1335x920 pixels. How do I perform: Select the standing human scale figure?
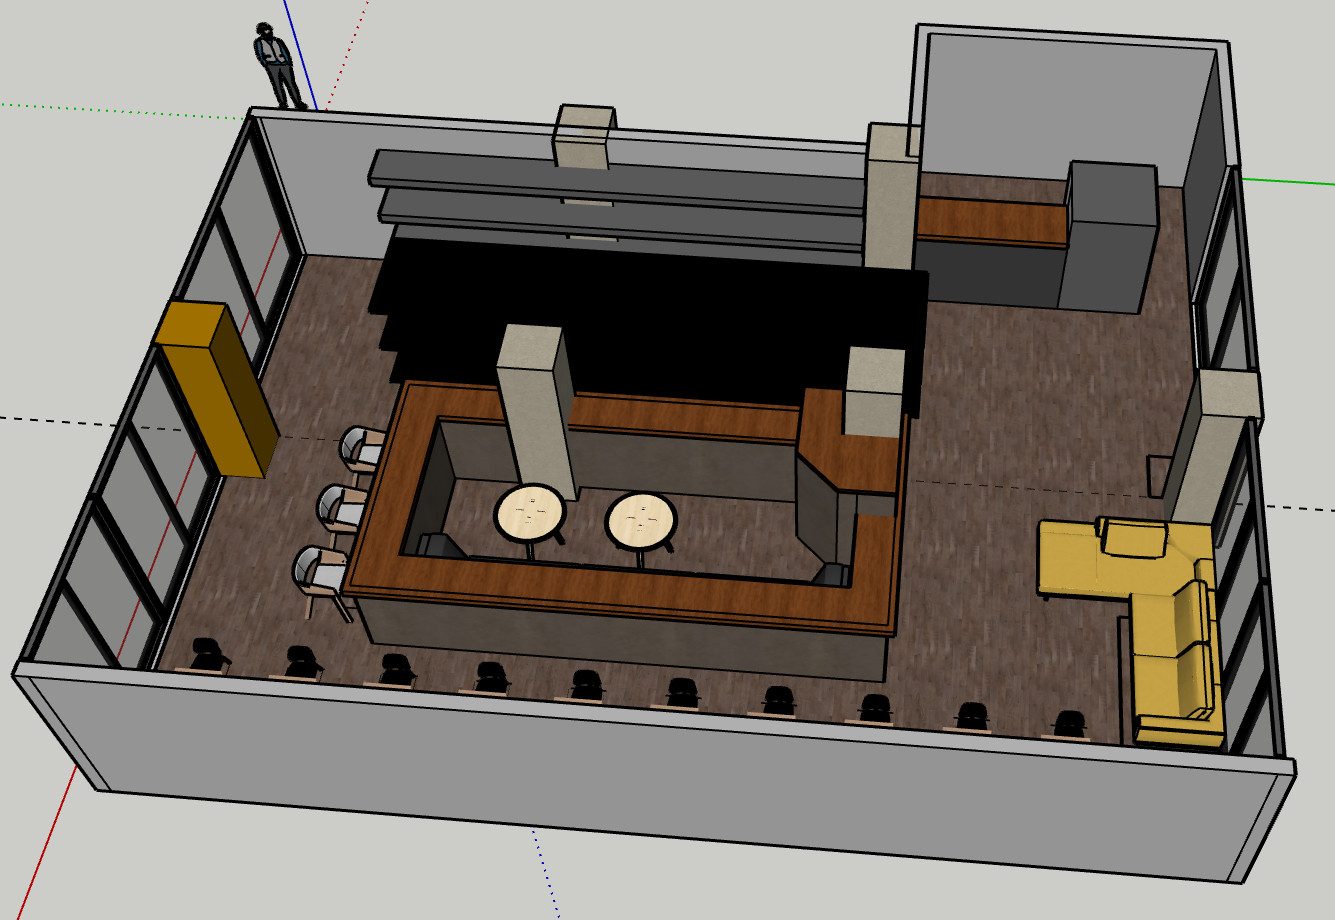point(277,66)
